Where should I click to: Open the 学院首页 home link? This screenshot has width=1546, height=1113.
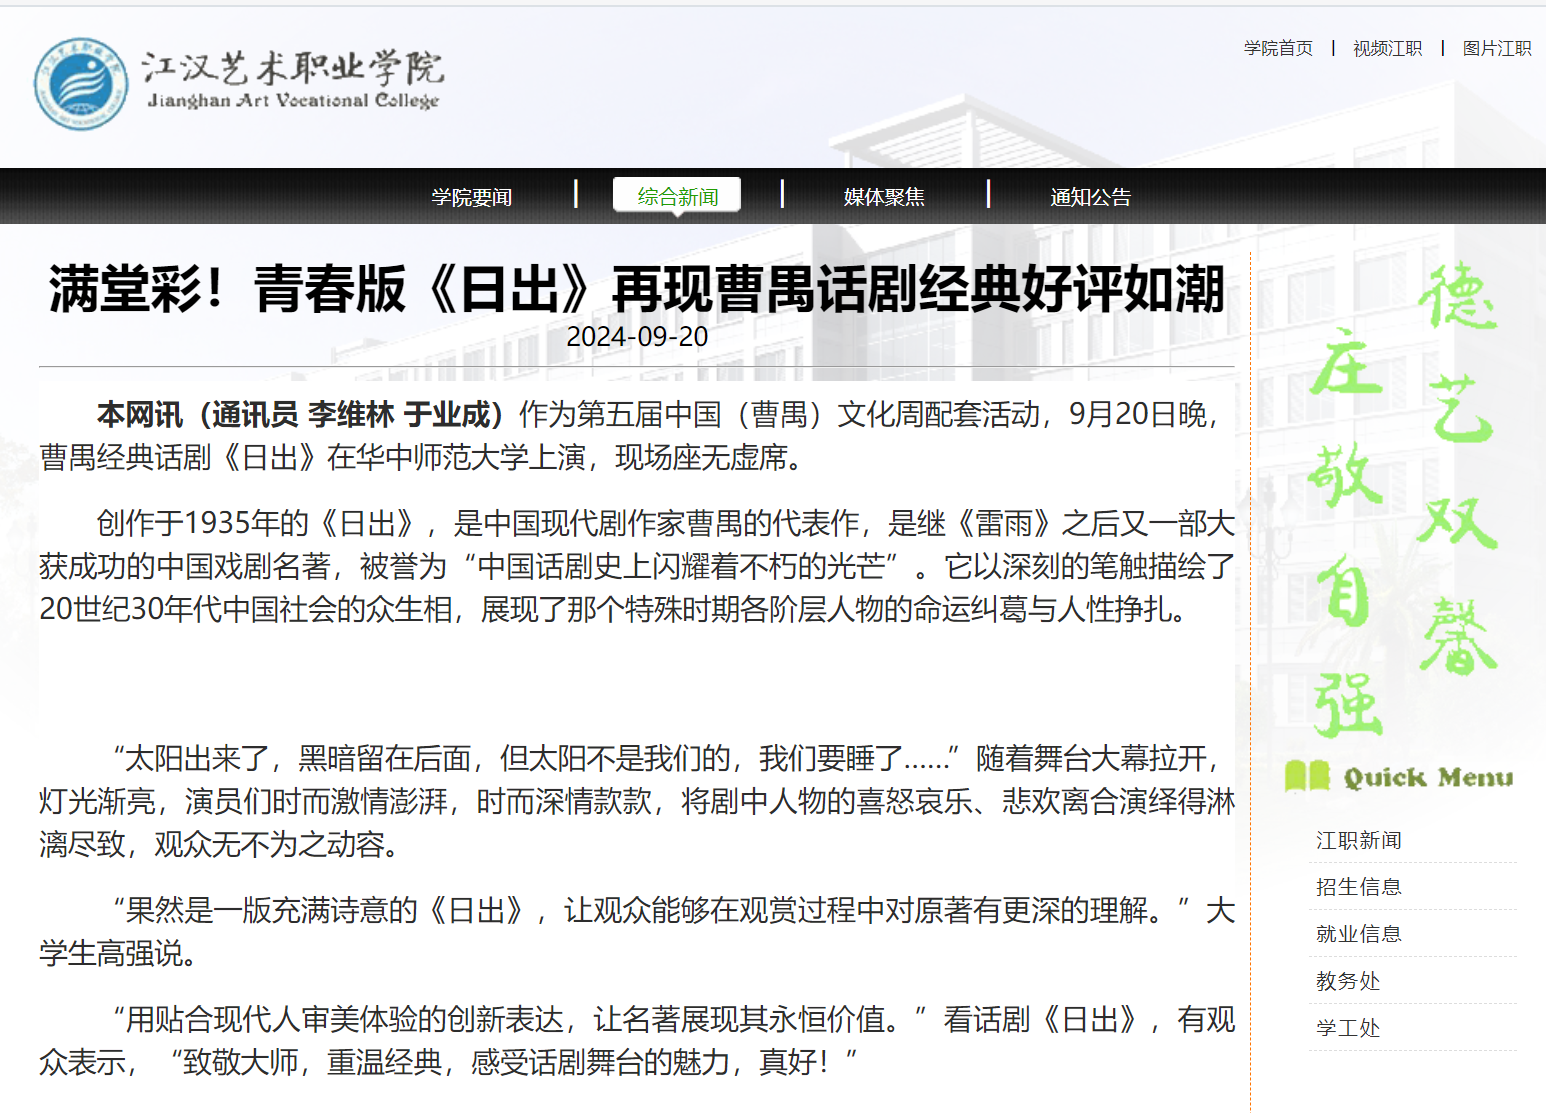pos(1277,48)
